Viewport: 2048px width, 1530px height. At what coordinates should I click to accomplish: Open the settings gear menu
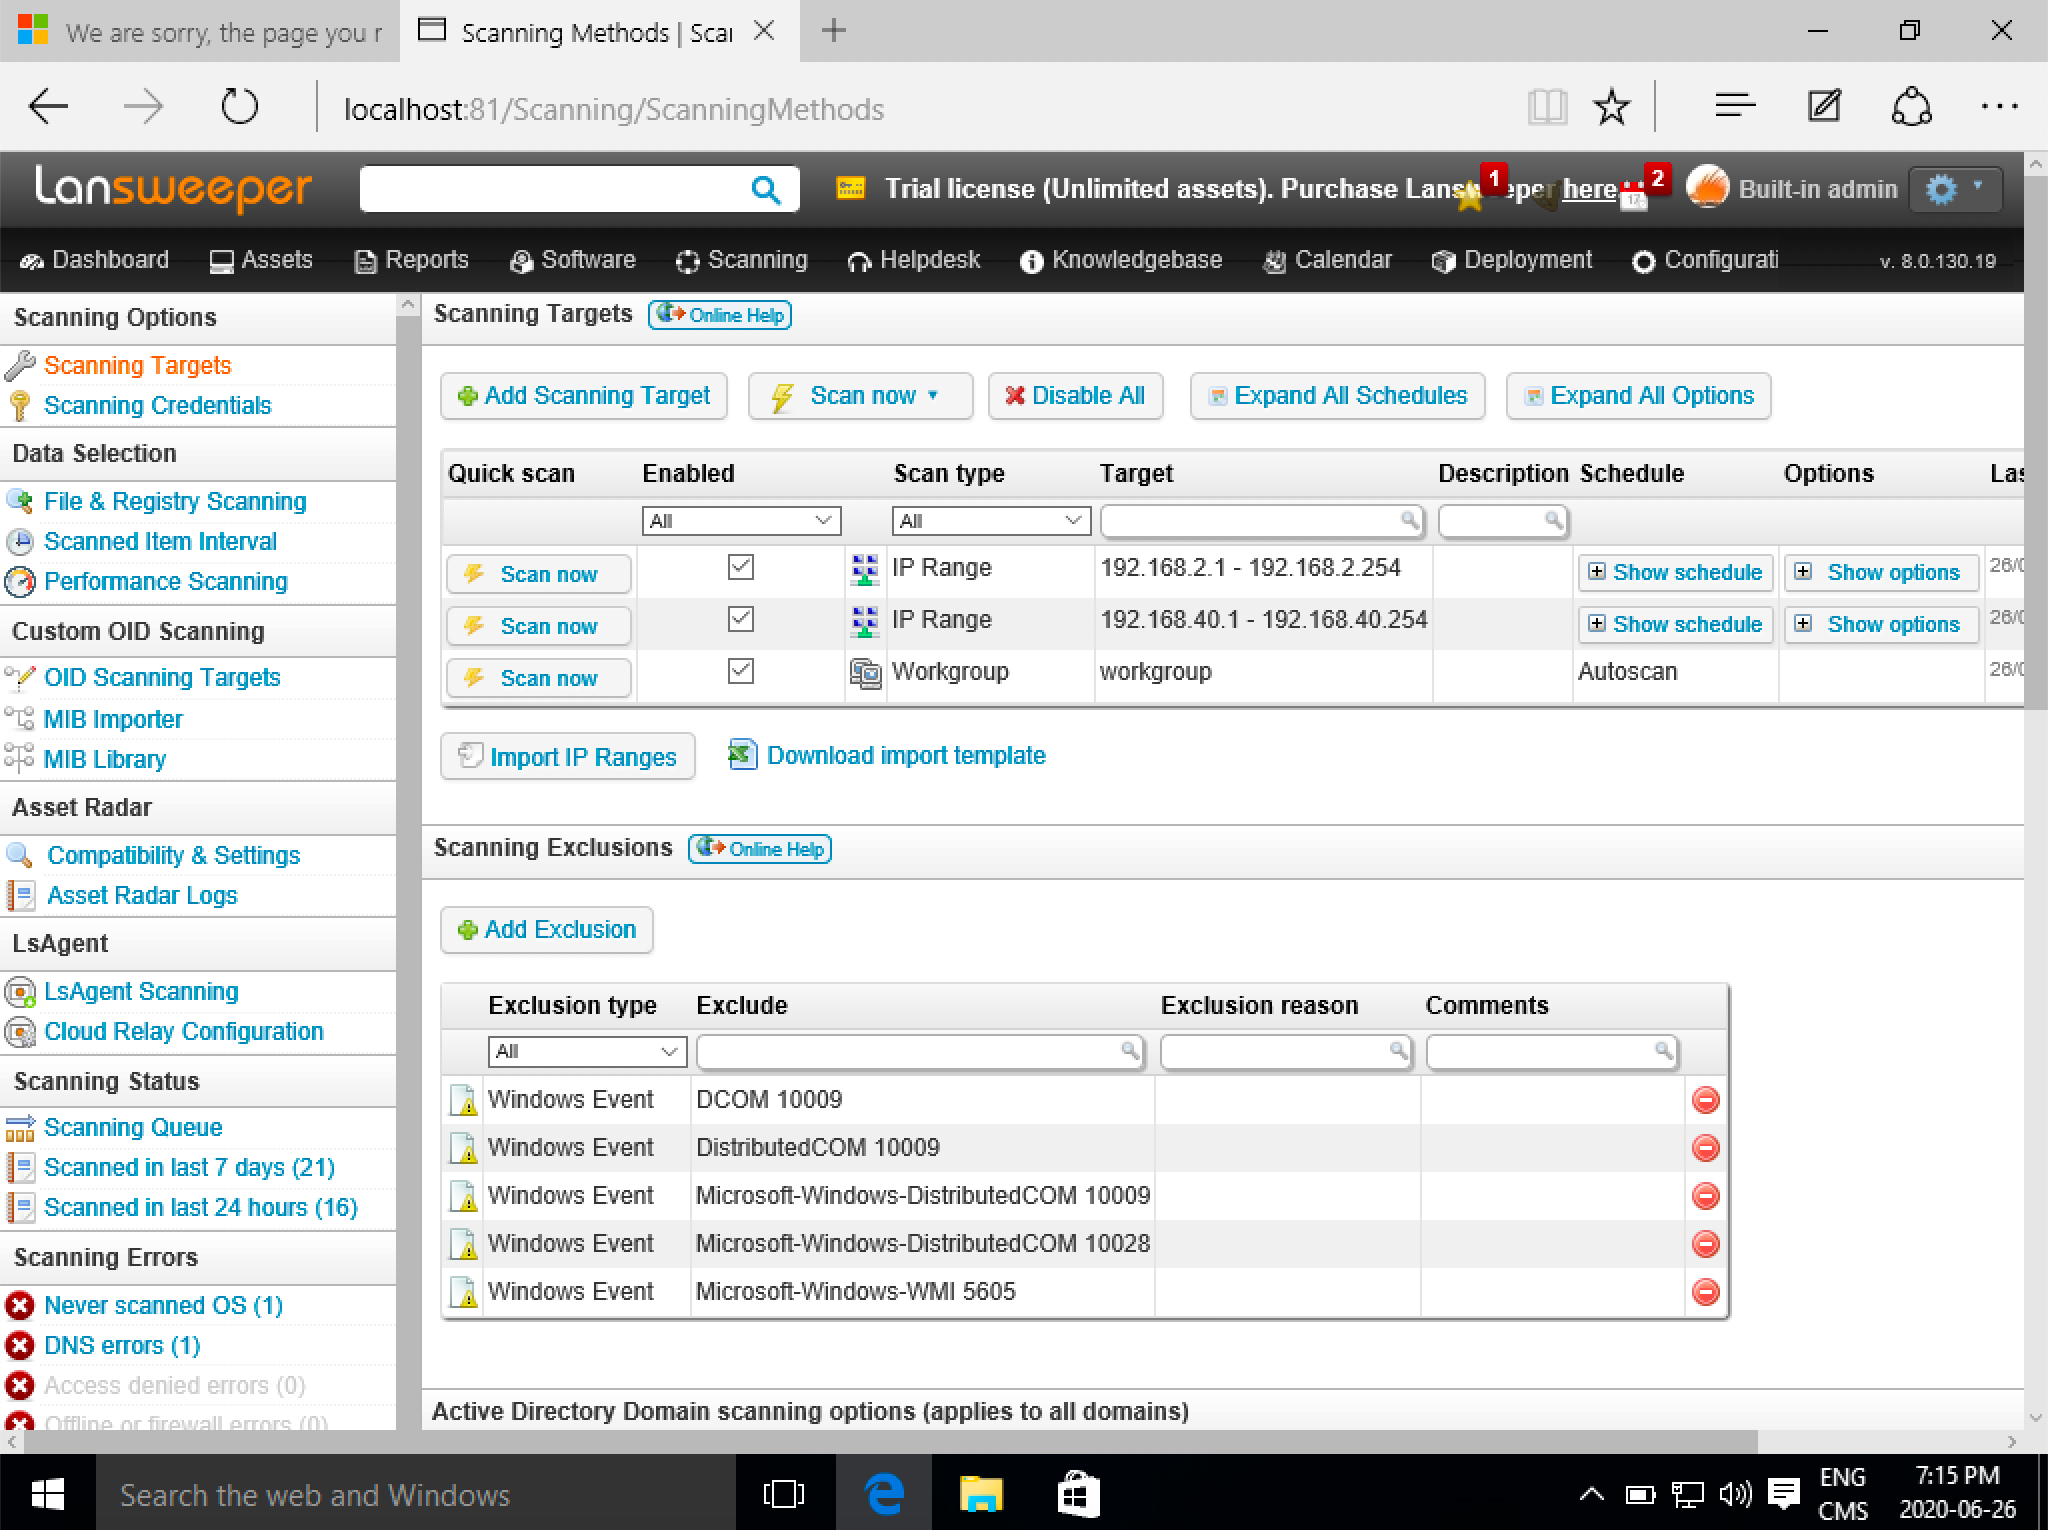(x=1955, y=189)
